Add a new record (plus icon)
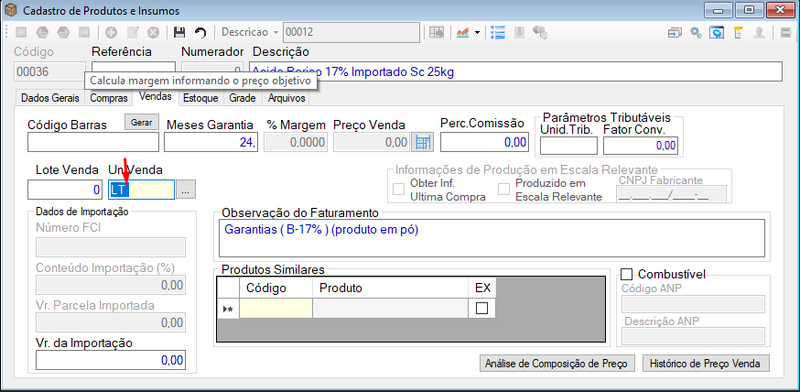This screenshot has width=800, height=392. (x=111, y=32)
